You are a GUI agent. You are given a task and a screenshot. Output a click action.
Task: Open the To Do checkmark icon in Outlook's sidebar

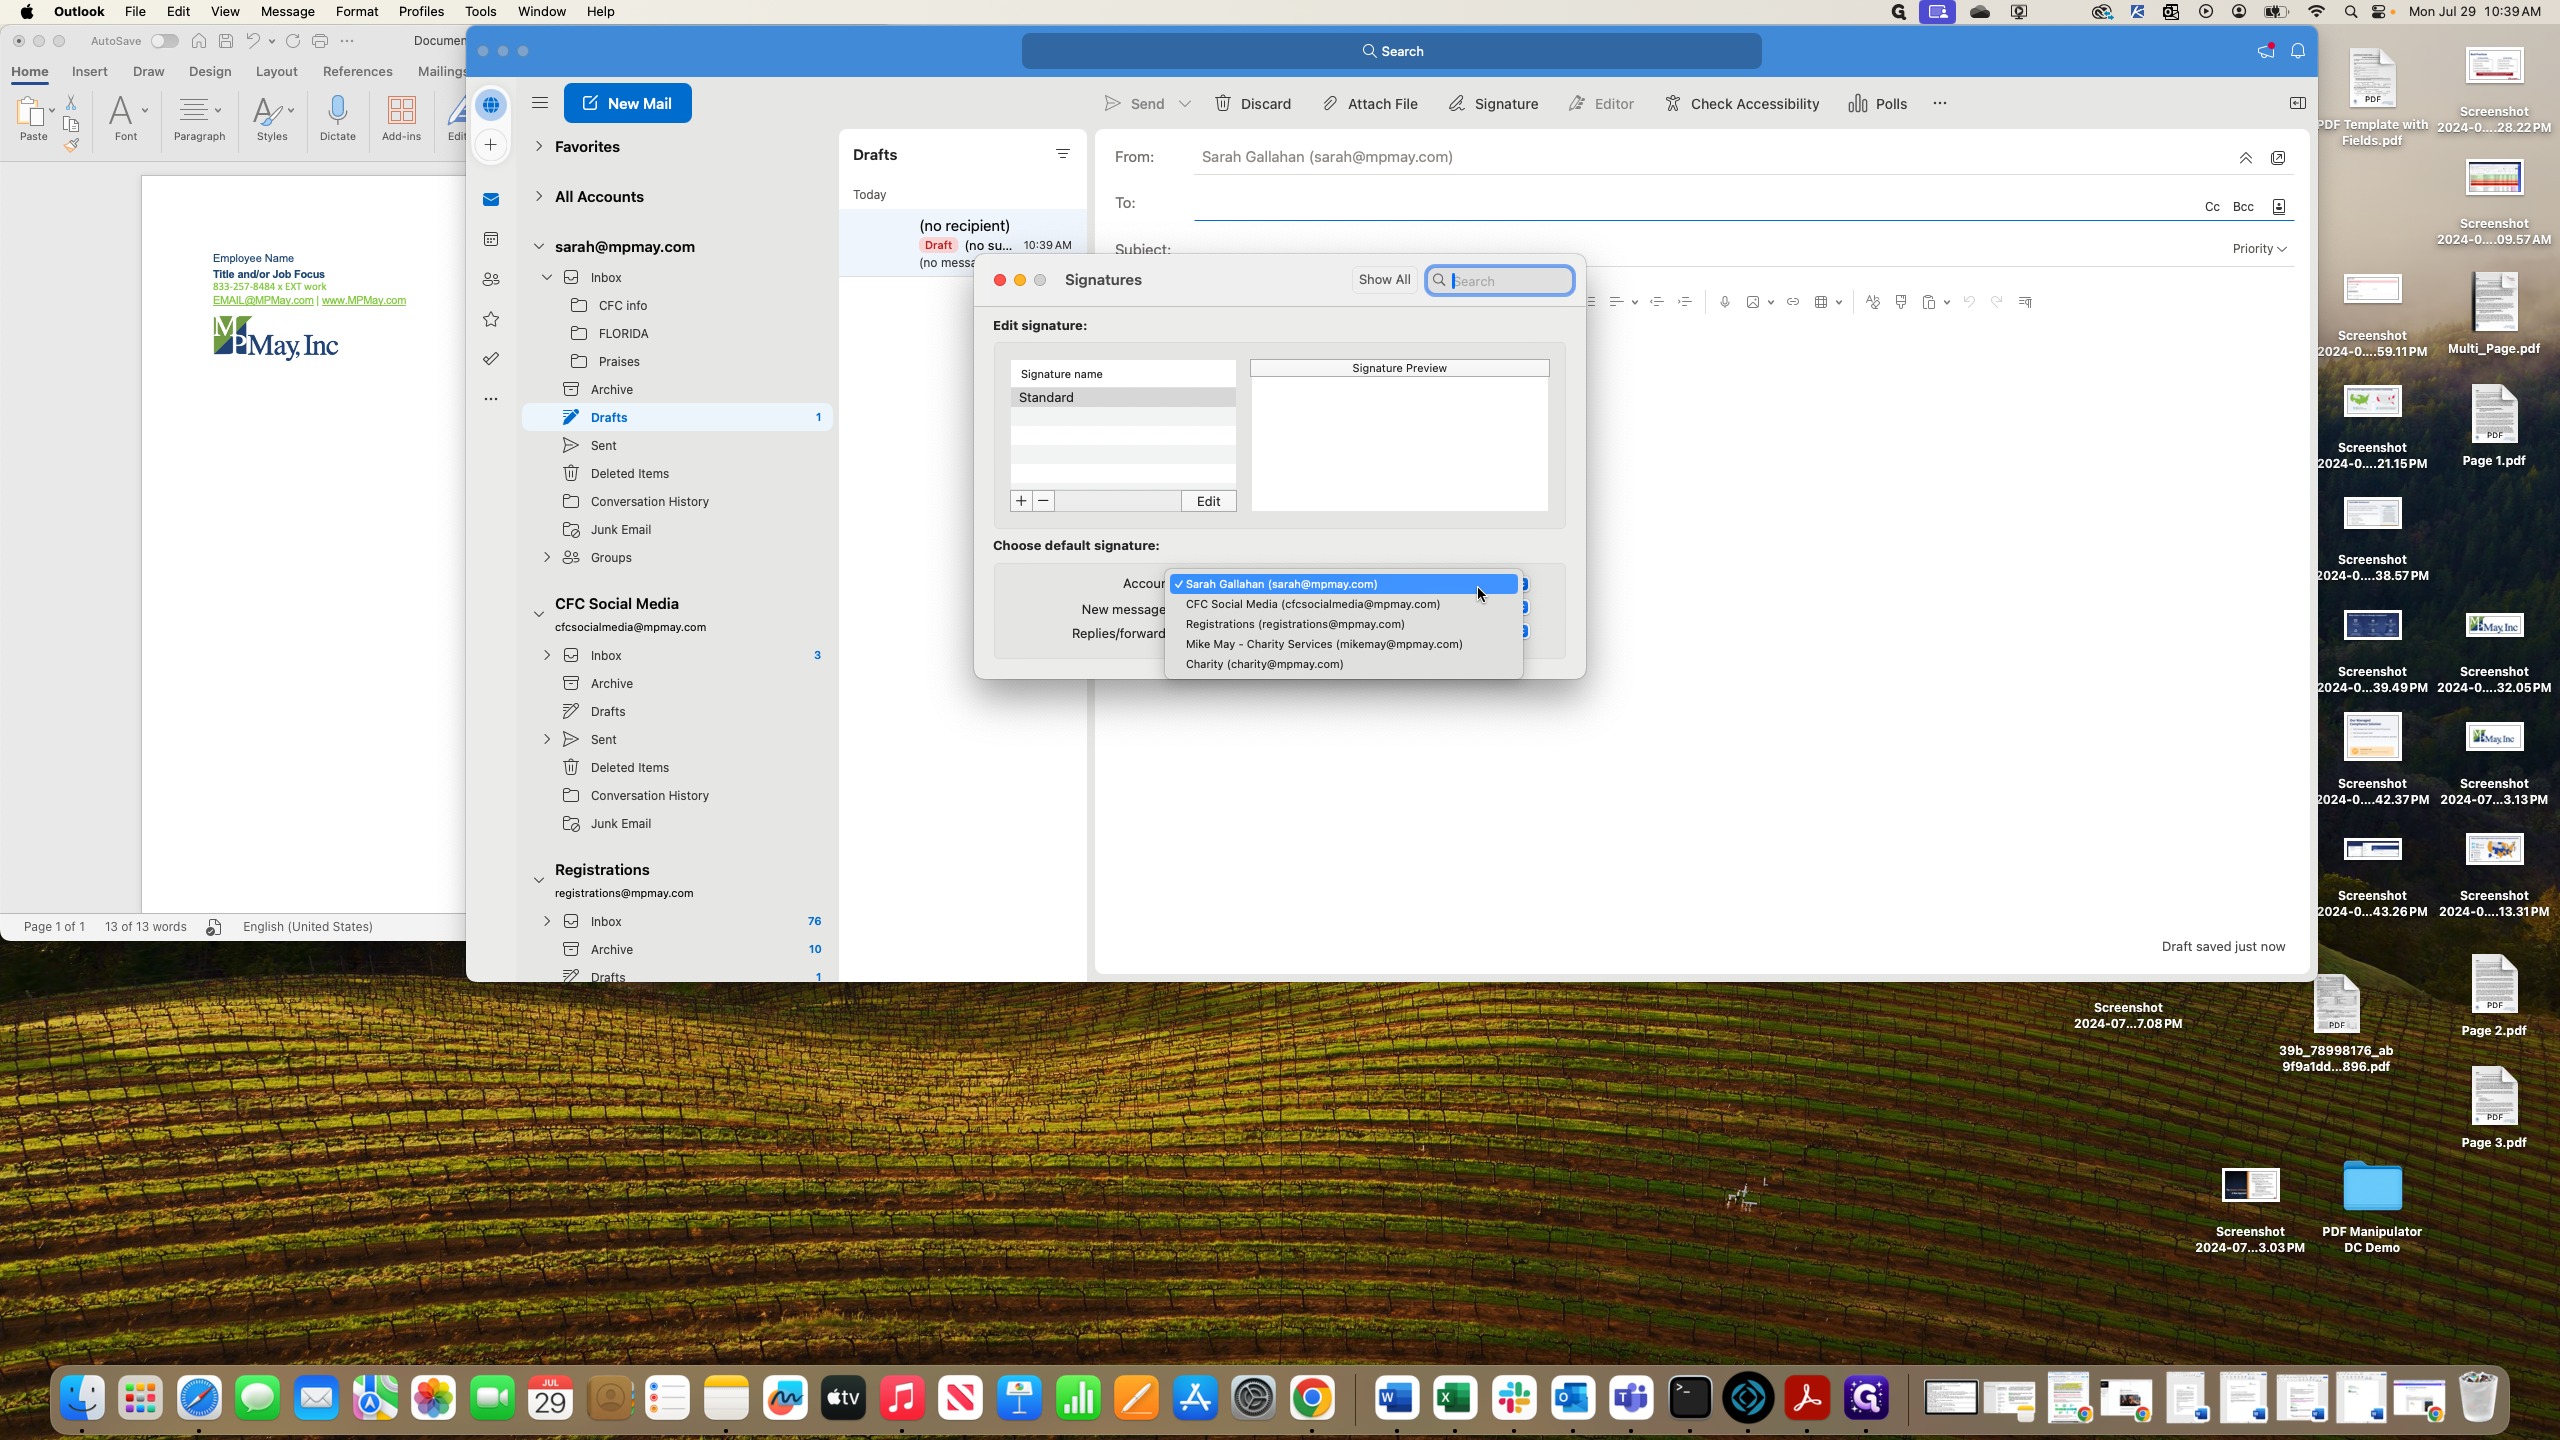pyautogui.click(x=491, y=359)
